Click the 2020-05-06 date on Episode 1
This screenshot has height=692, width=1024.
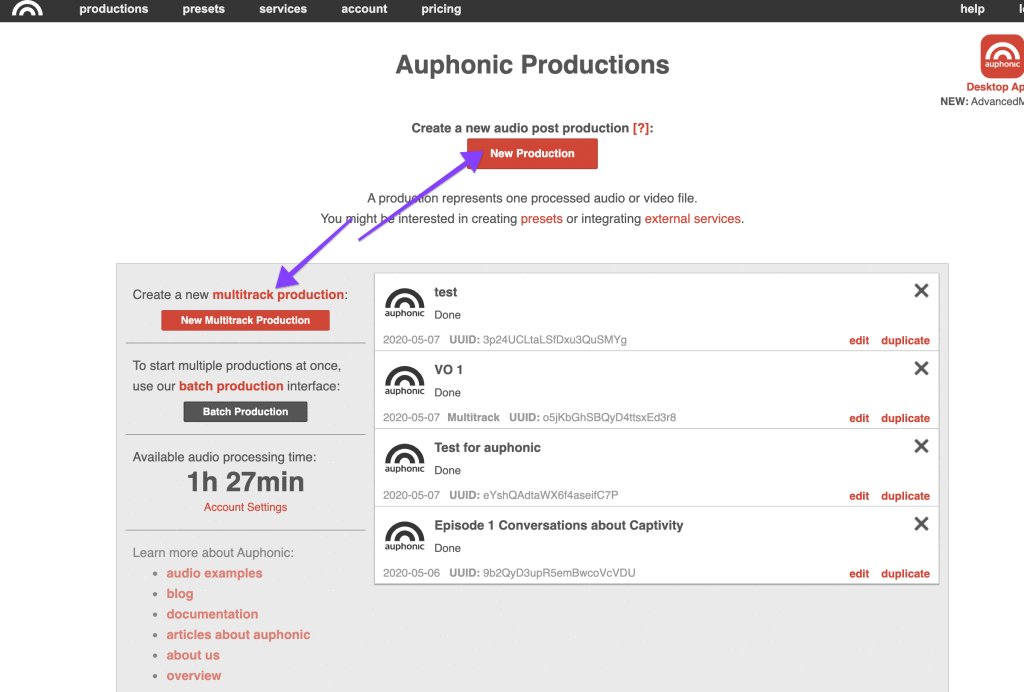(411, 573)
